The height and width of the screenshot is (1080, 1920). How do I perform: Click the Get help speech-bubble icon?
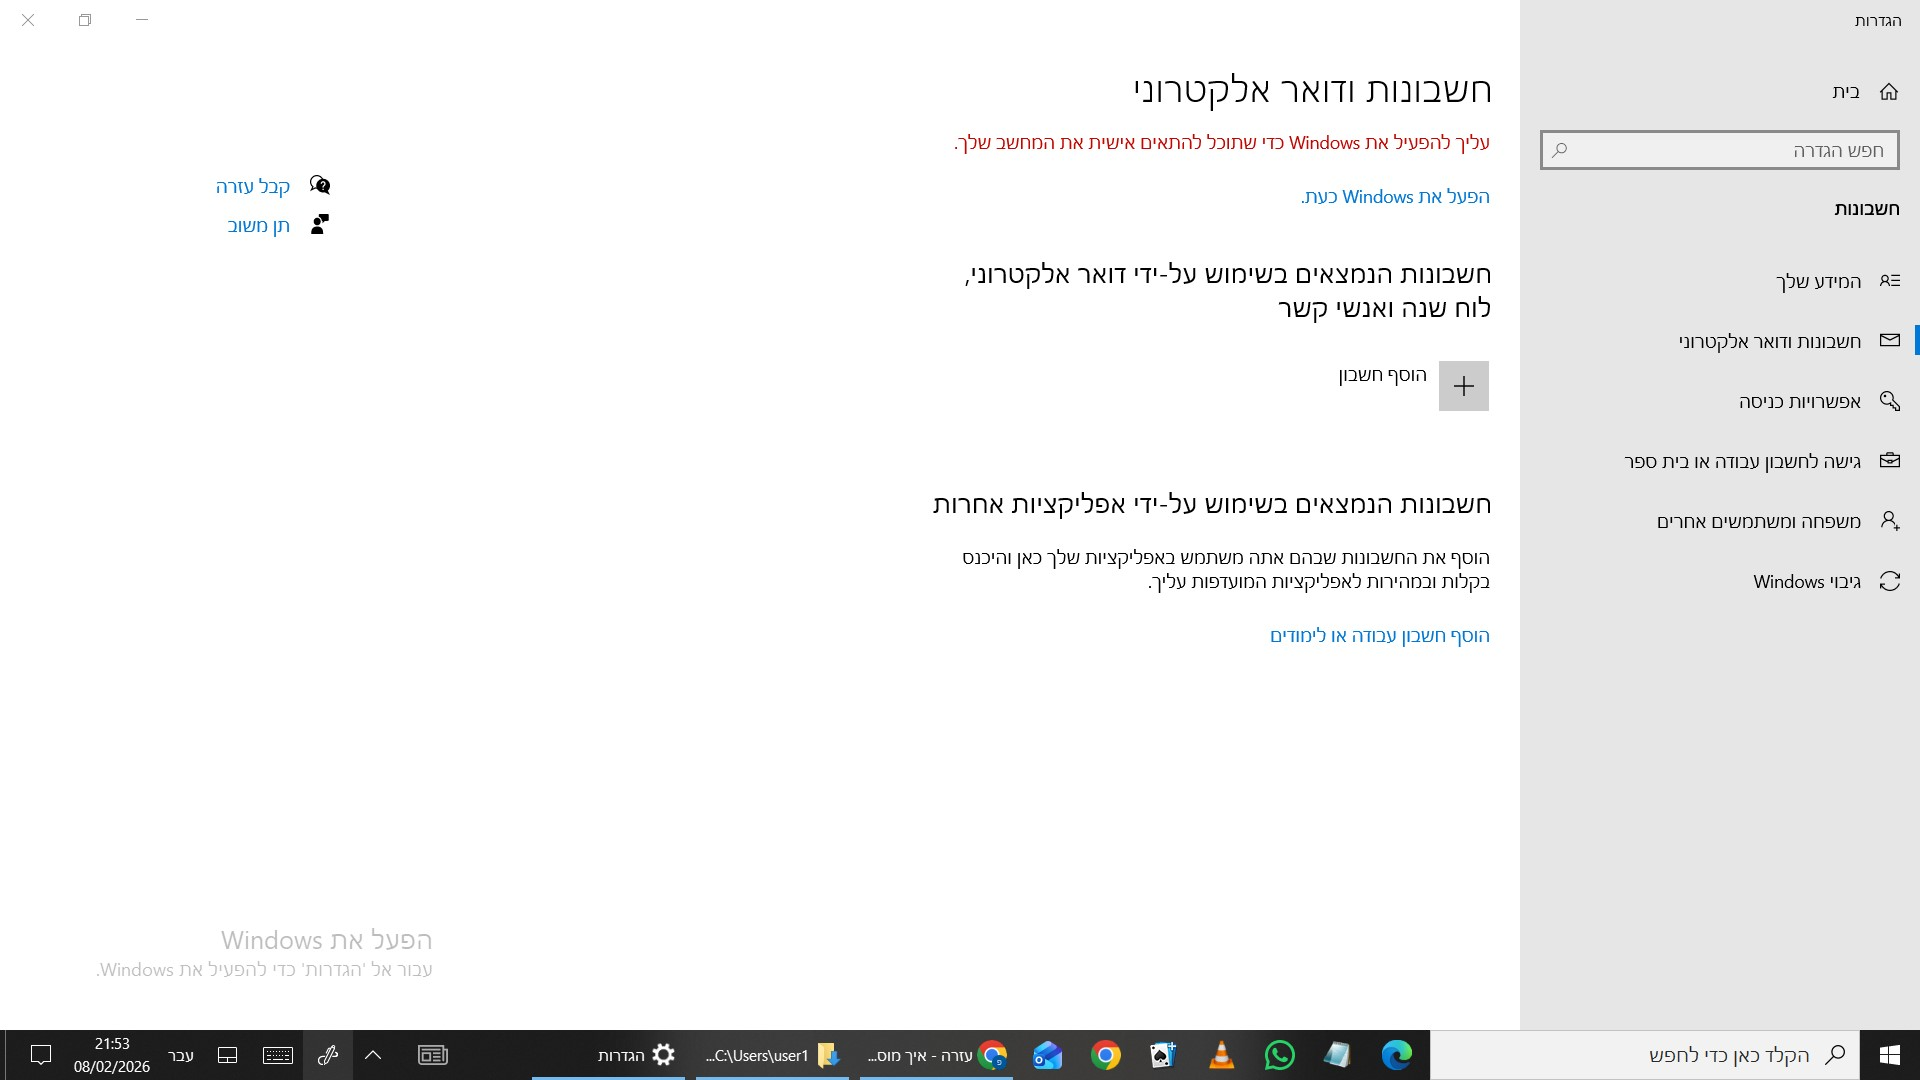(319, 184)
